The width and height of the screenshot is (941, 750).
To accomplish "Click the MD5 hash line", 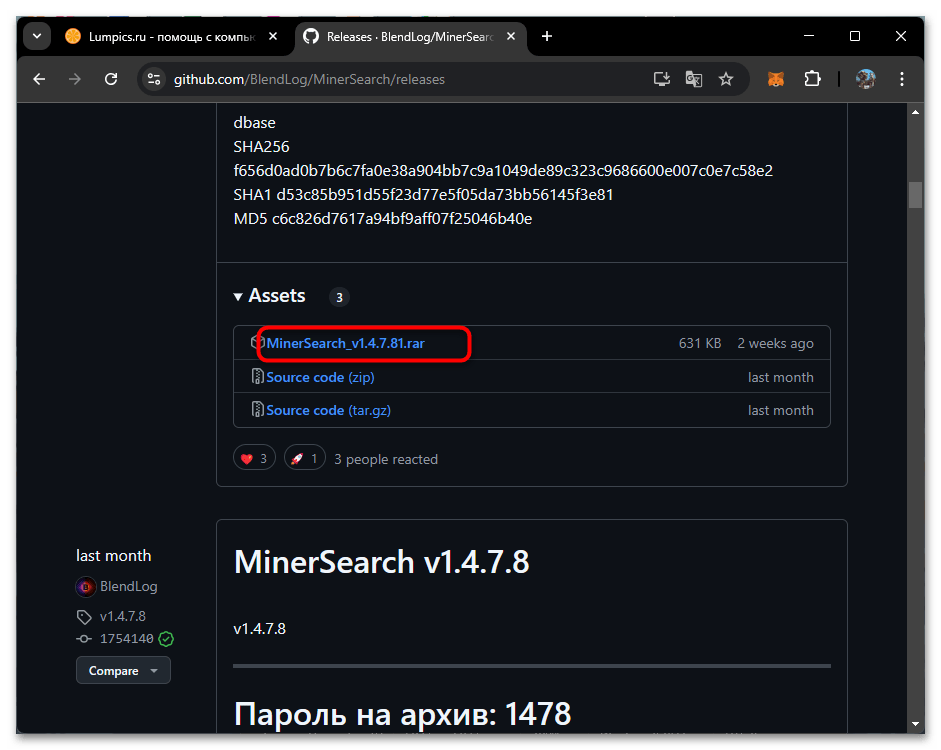I will pos(383,218).
